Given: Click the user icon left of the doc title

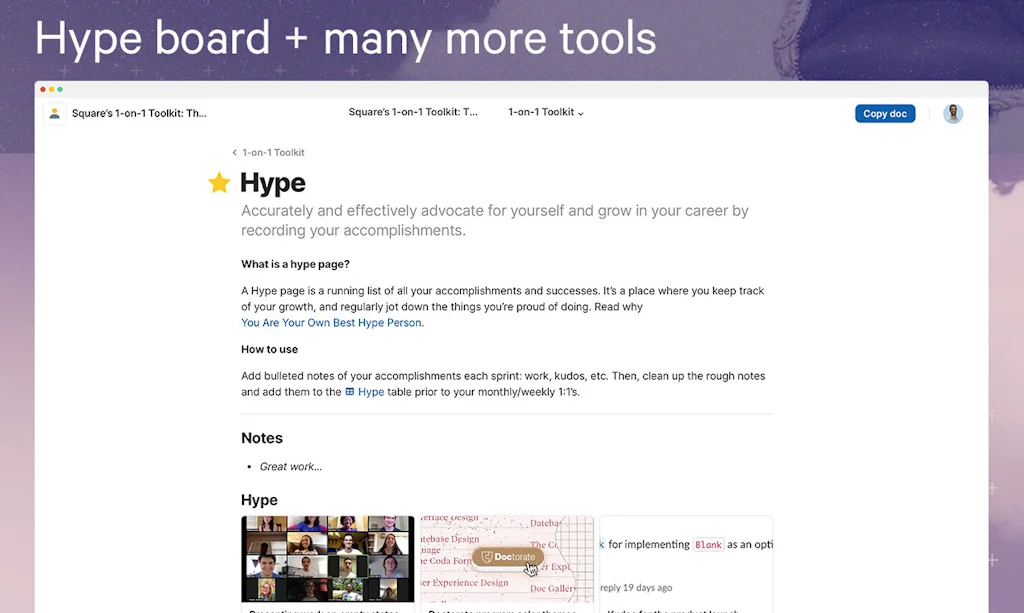Looking at the screenshot, I should (55, 112).
